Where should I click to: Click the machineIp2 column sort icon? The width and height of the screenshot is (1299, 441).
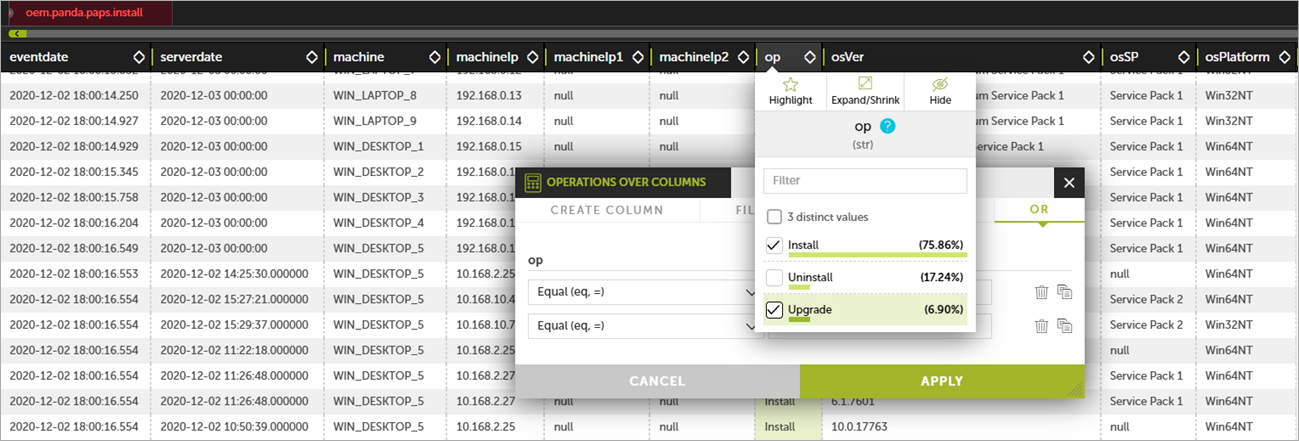coord(744,57)
